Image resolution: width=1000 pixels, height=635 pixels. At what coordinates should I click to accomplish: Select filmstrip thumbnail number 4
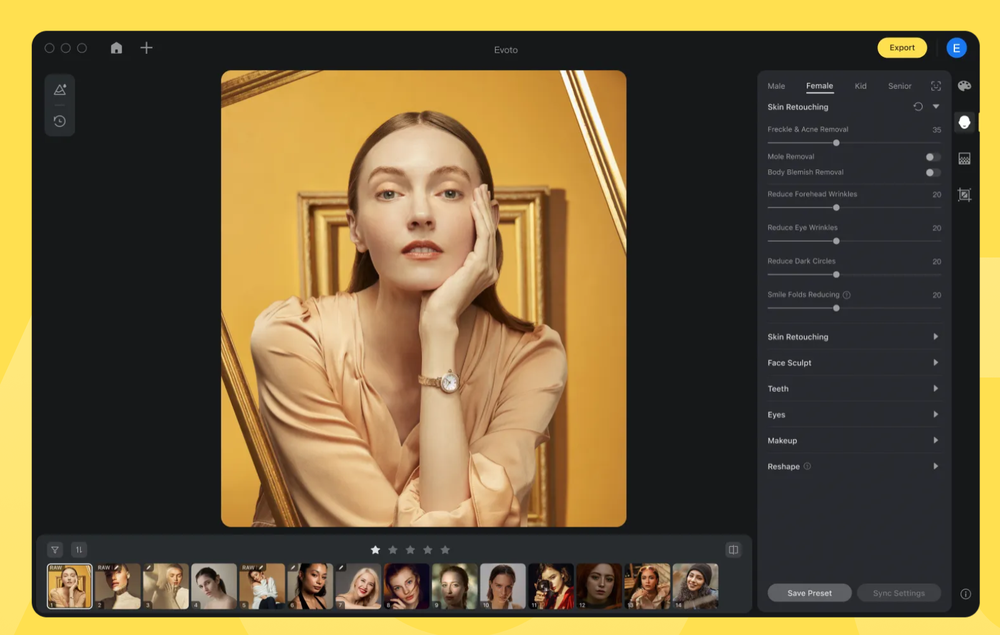click(214, 586)
